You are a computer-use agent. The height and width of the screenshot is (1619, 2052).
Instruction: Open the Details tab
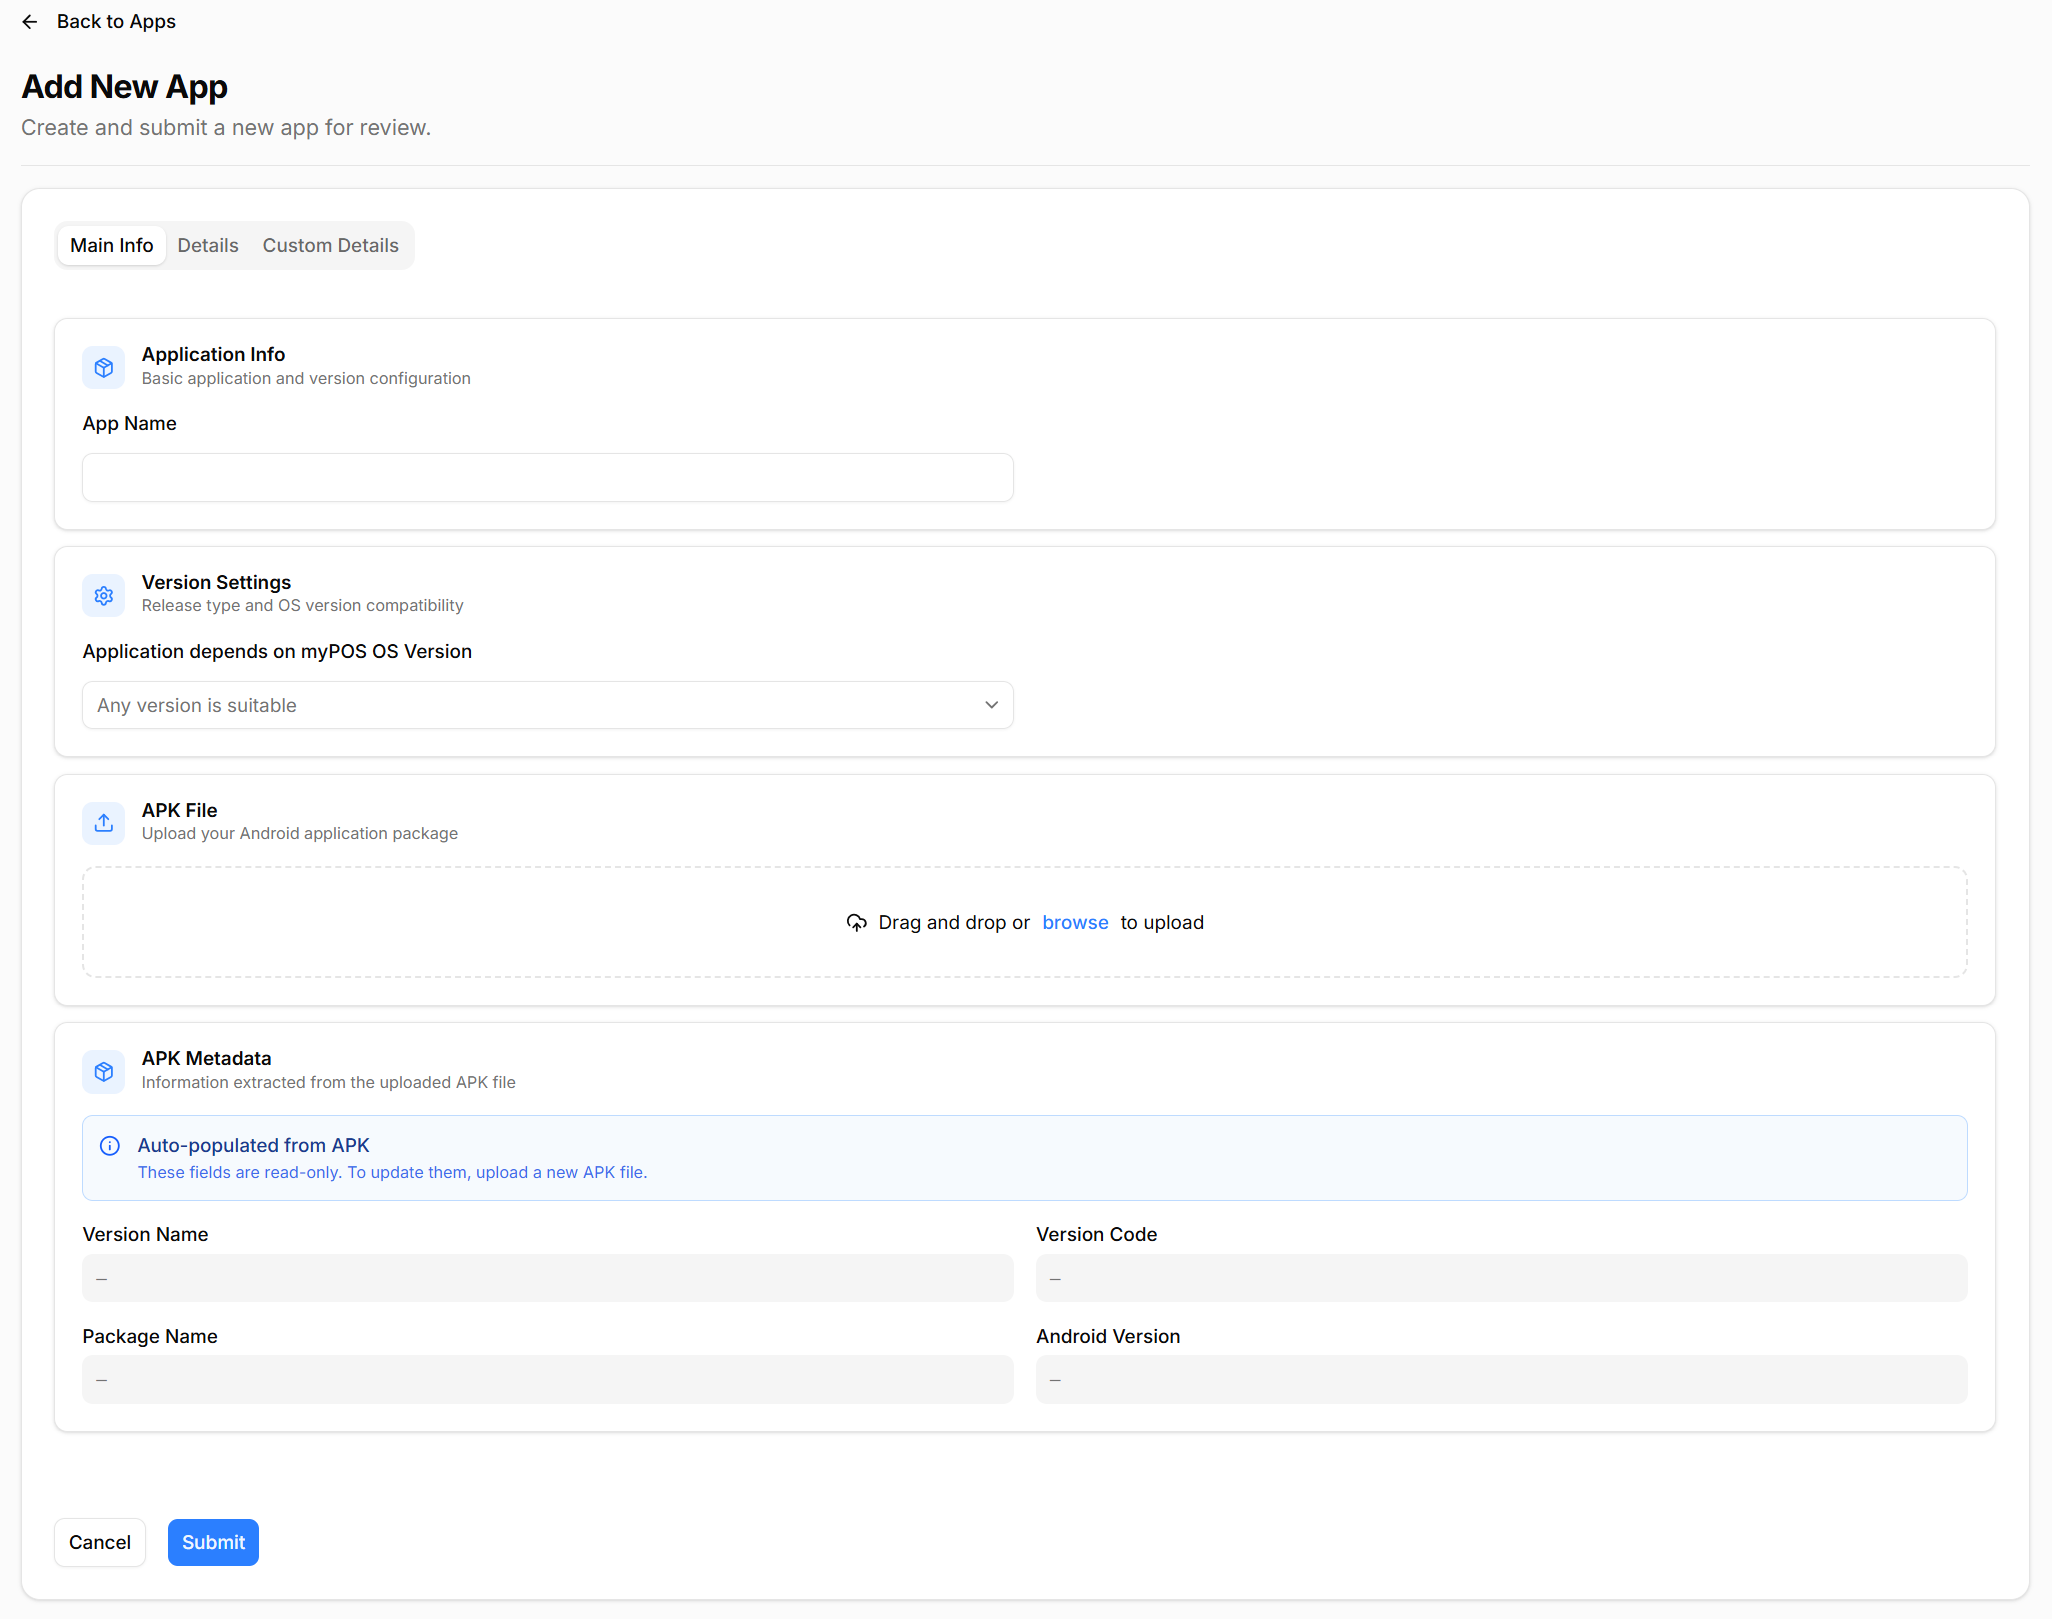tap(208, 245)
